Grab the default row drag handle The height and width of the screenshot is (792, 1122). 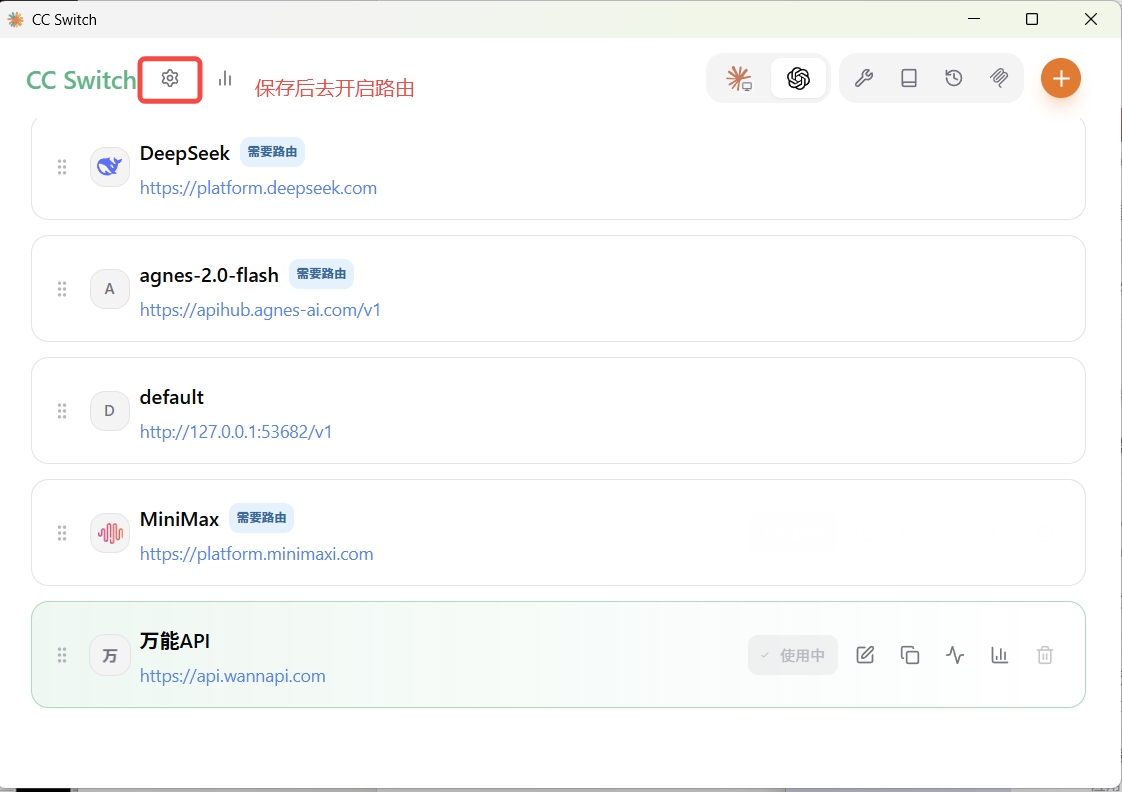[x=62, y=411]
